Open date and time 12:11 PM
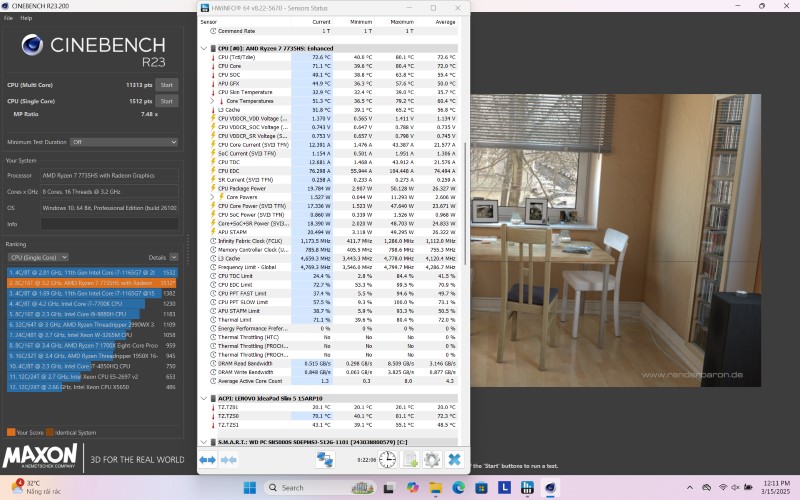 coord(776,487)
